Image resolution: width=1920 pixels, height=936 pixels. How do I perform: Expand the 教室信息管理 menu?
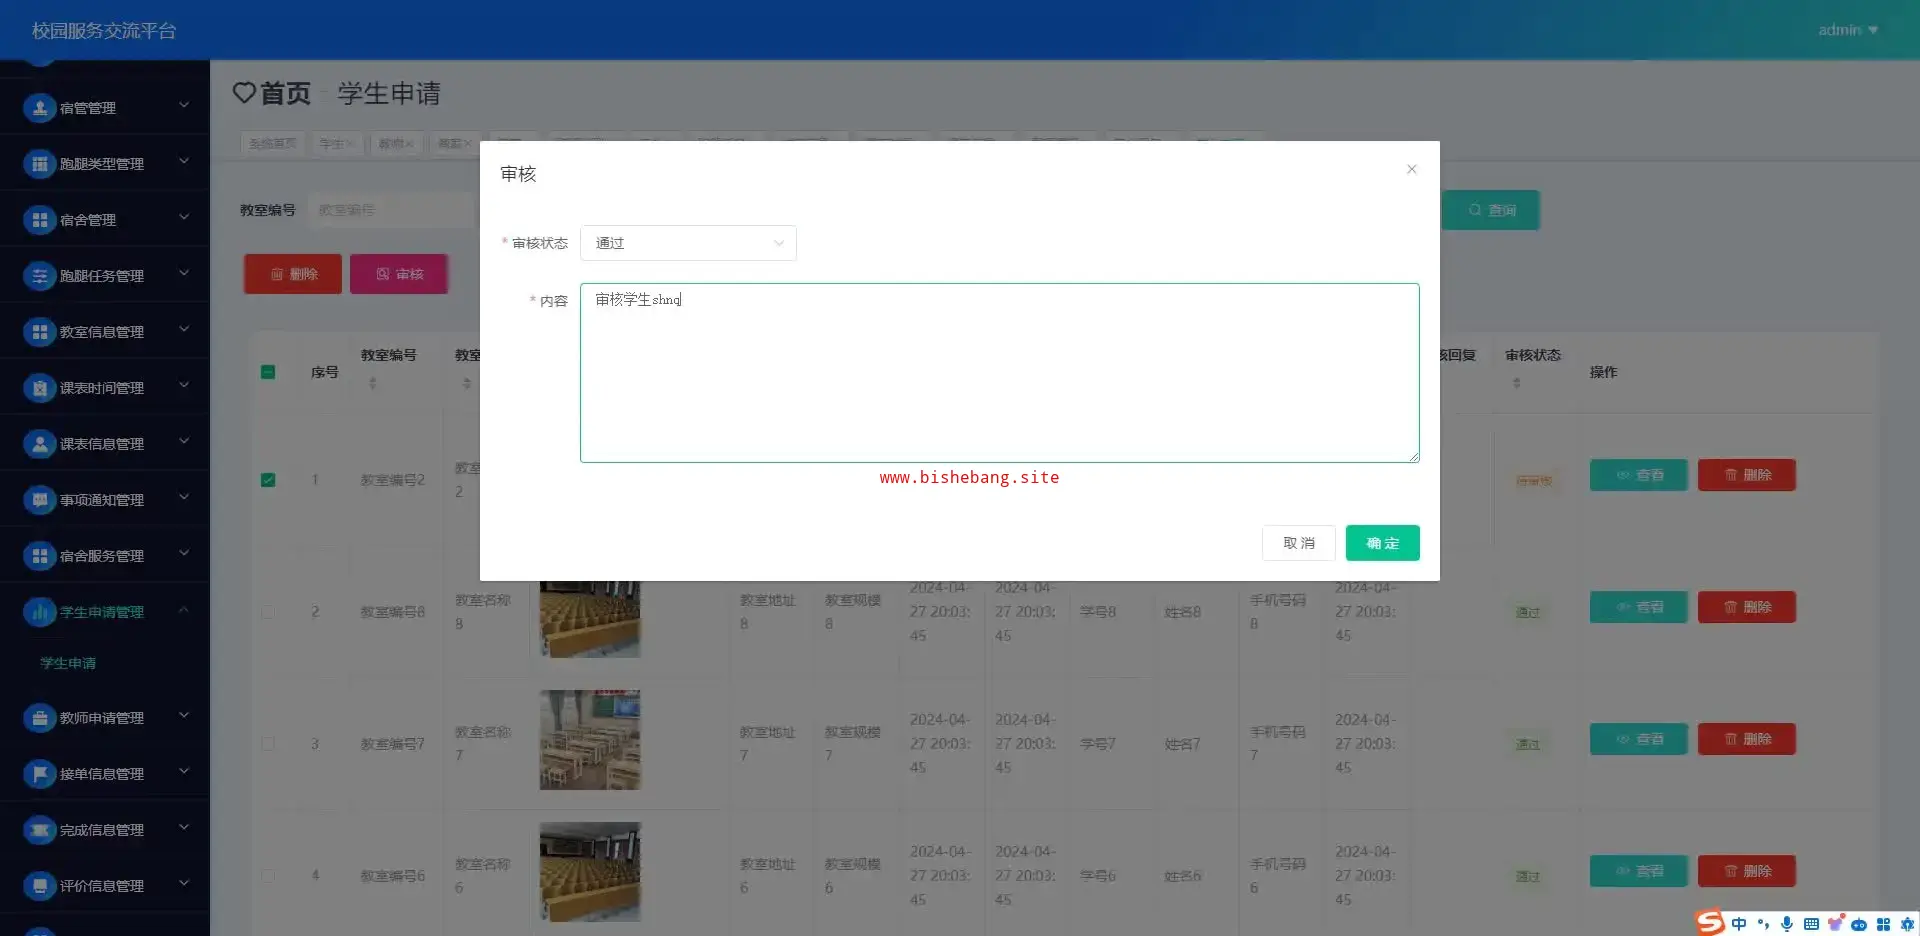[104, 332]
